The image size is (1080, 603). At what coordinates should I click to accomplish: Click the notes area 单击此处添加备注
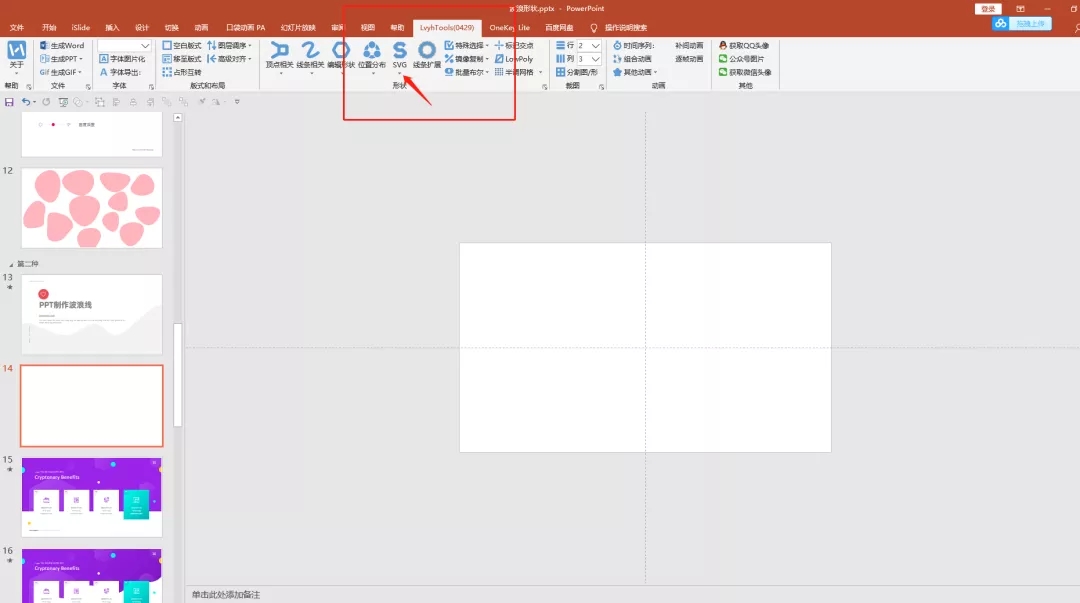pyautogui.click(x=226, y=595)
